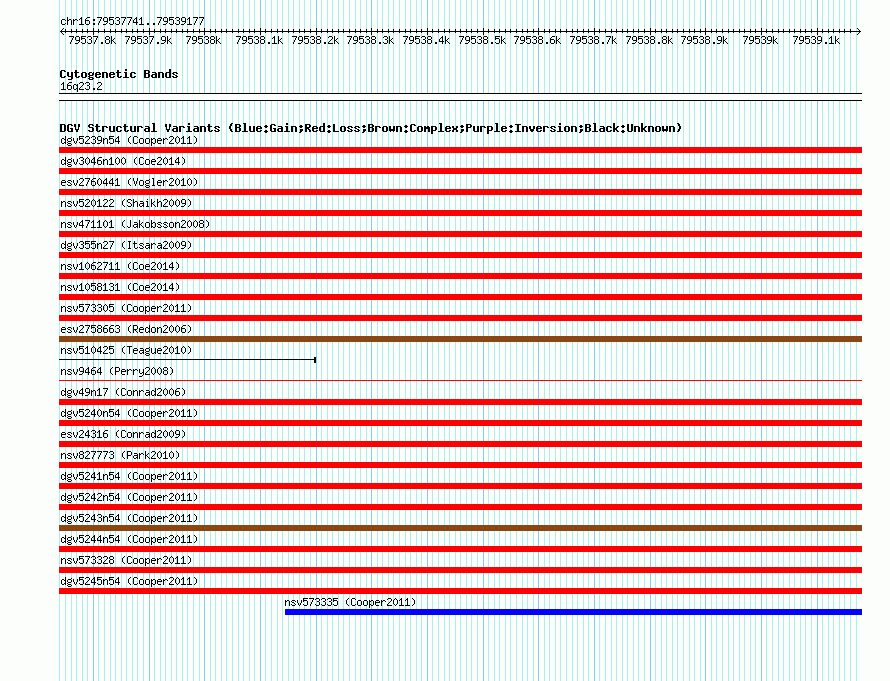Click the dgv3046n100 (Coe2014) variant label

[123, 161]
